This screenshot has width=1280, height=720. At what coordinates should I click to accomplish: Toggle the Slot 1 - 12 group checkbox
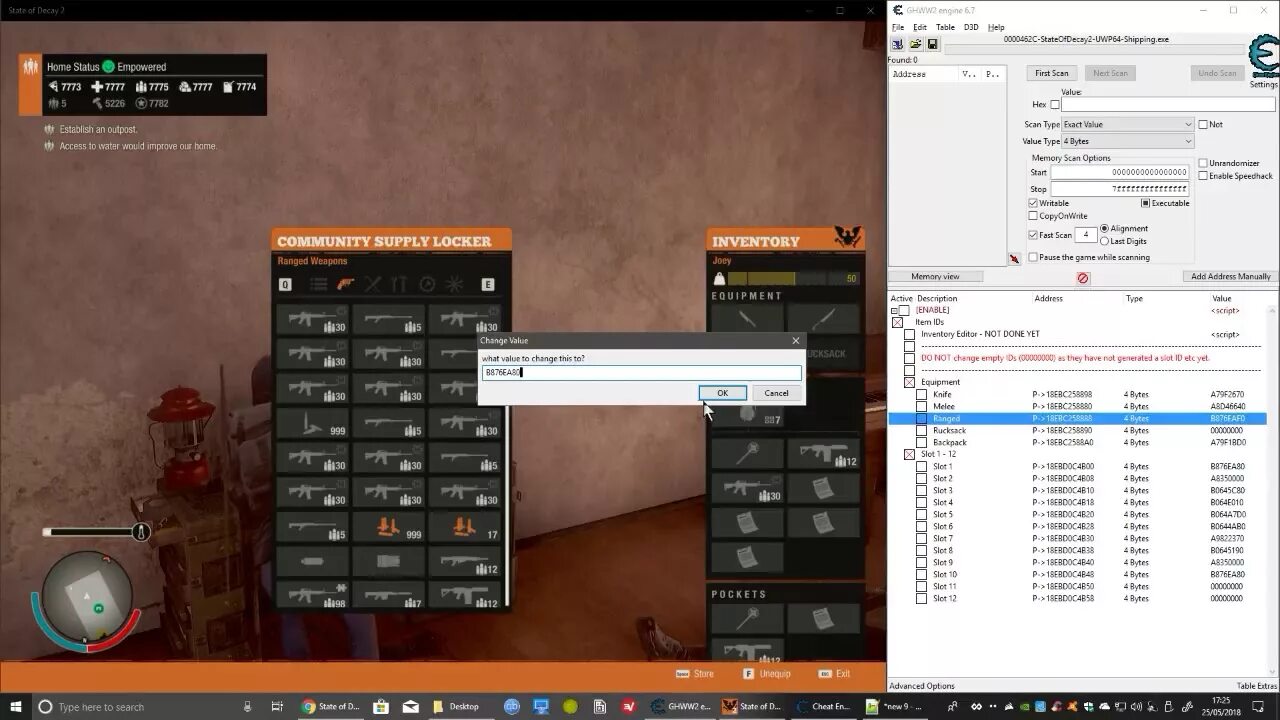coord(909,454)
